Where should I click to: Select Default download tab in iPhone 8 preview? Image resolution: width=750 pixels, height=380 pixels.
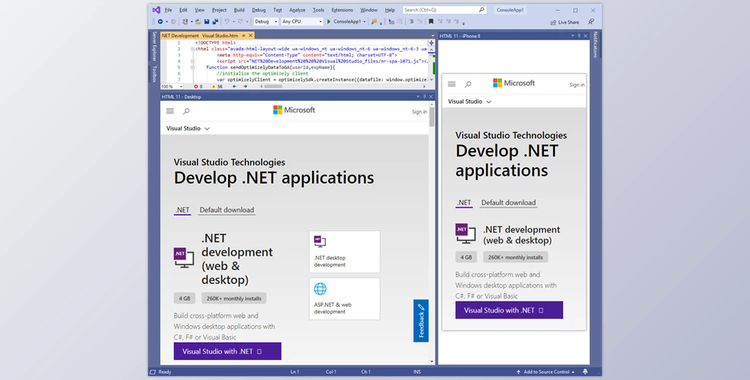[508, 203]
